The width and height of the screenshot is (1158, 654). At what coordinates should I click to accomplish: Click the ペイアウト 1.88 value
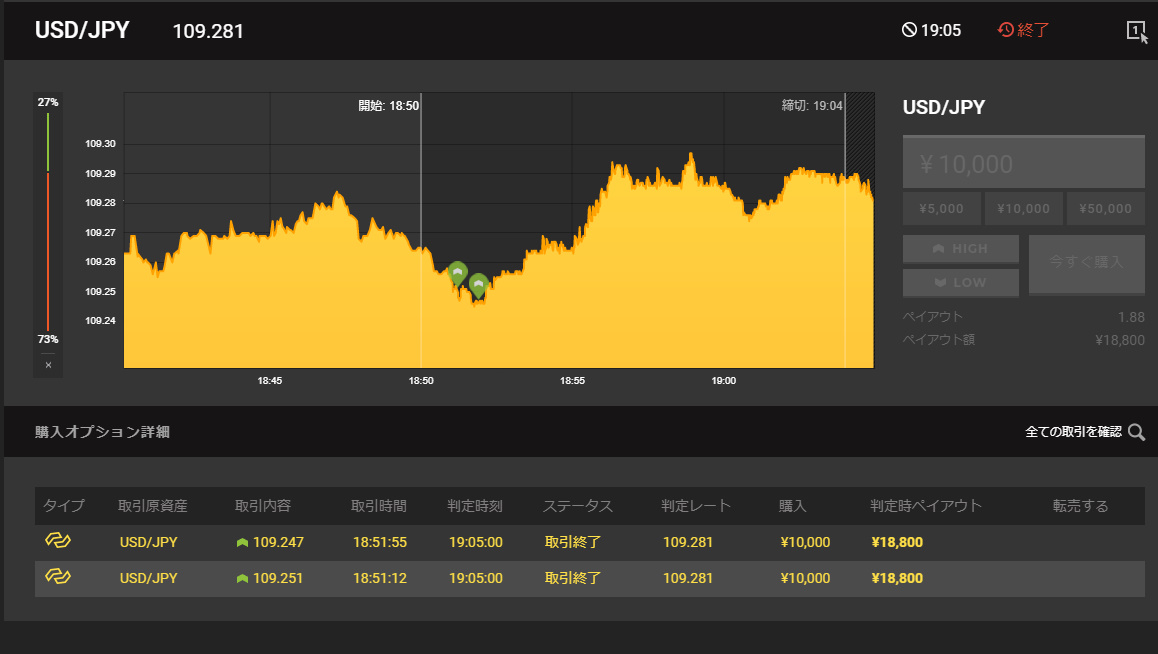pyautogui.click(x=1131, y=317)
